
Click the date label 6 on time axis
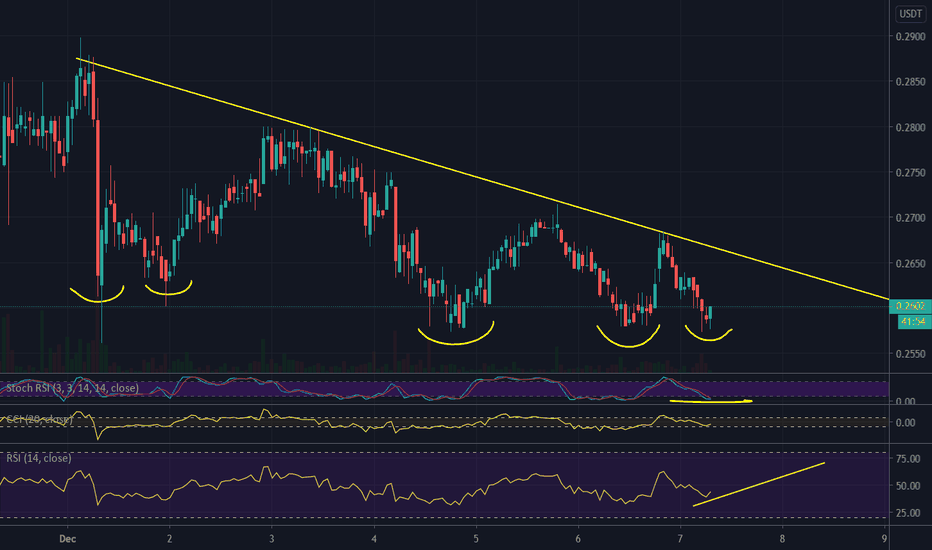(578, 539)
